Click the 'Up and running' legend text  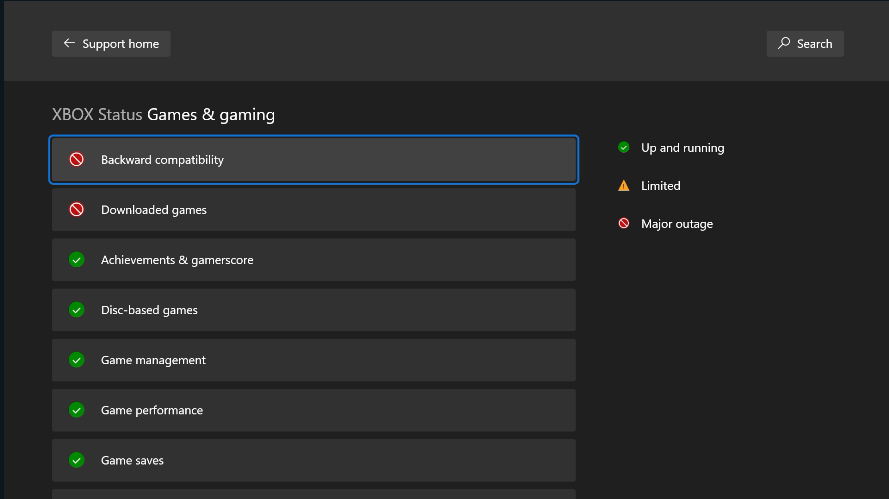[x=683, y=148]
